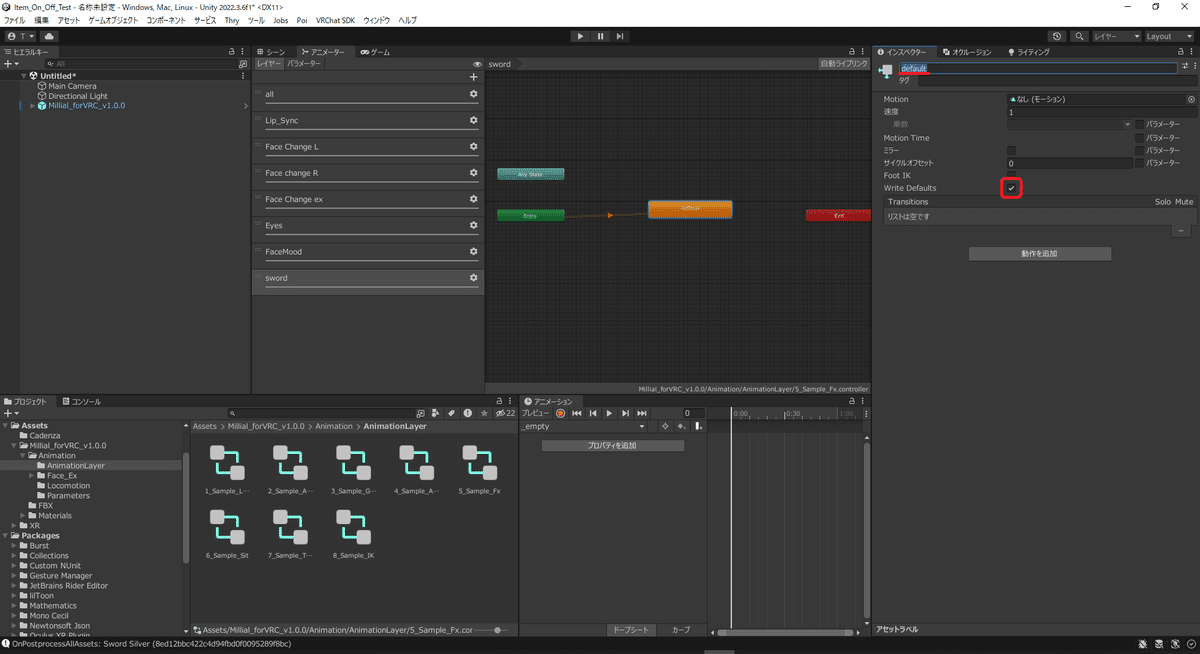Play the animation clip preview
Image resolution: width=1200 pixels, height=654 pixels.
(x=609, y=413)
